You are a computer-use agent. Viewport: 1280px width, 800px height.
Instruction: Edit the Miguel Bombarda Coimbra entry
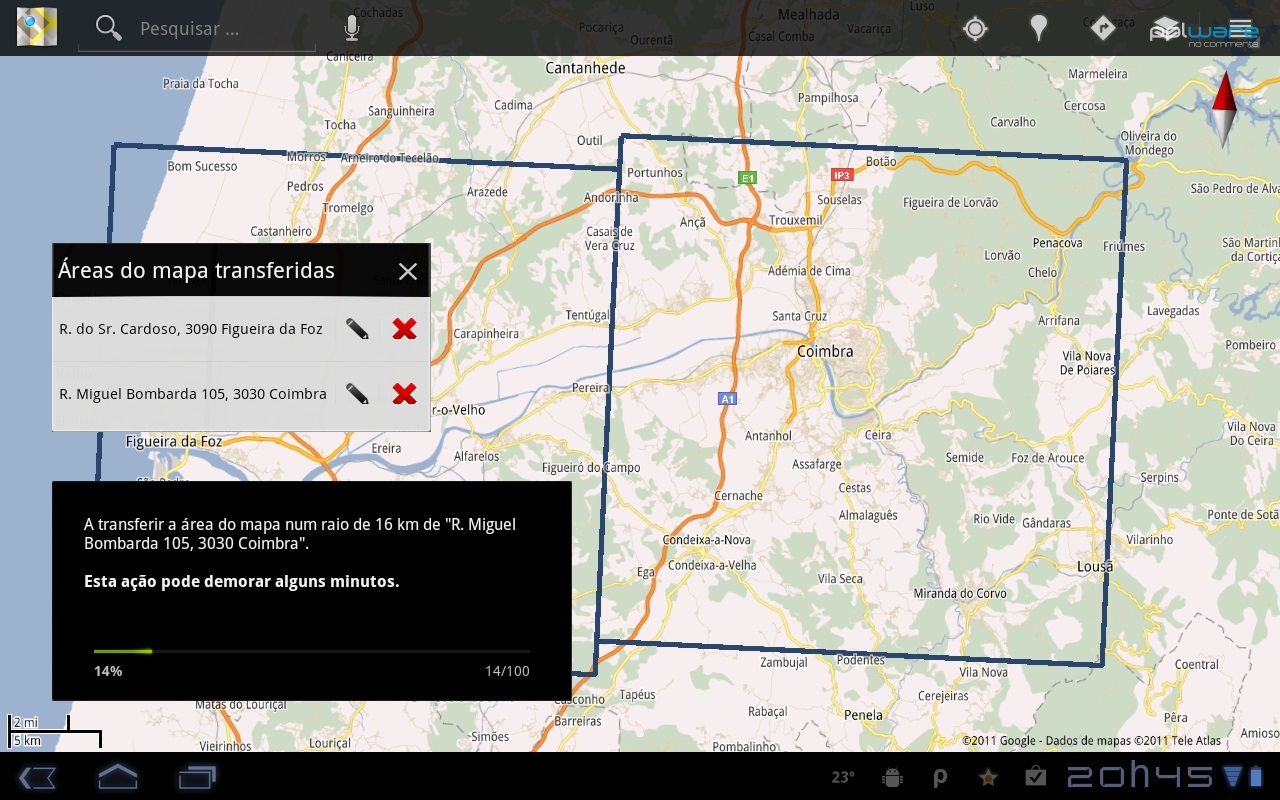(x=357, y=393)
